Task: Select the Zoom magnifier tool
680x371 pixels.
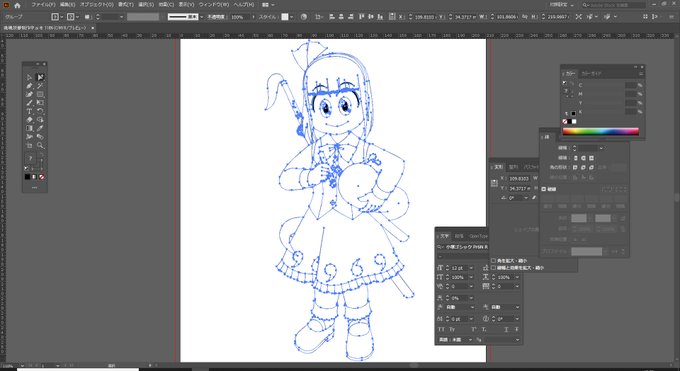Action: pos(40,145)
